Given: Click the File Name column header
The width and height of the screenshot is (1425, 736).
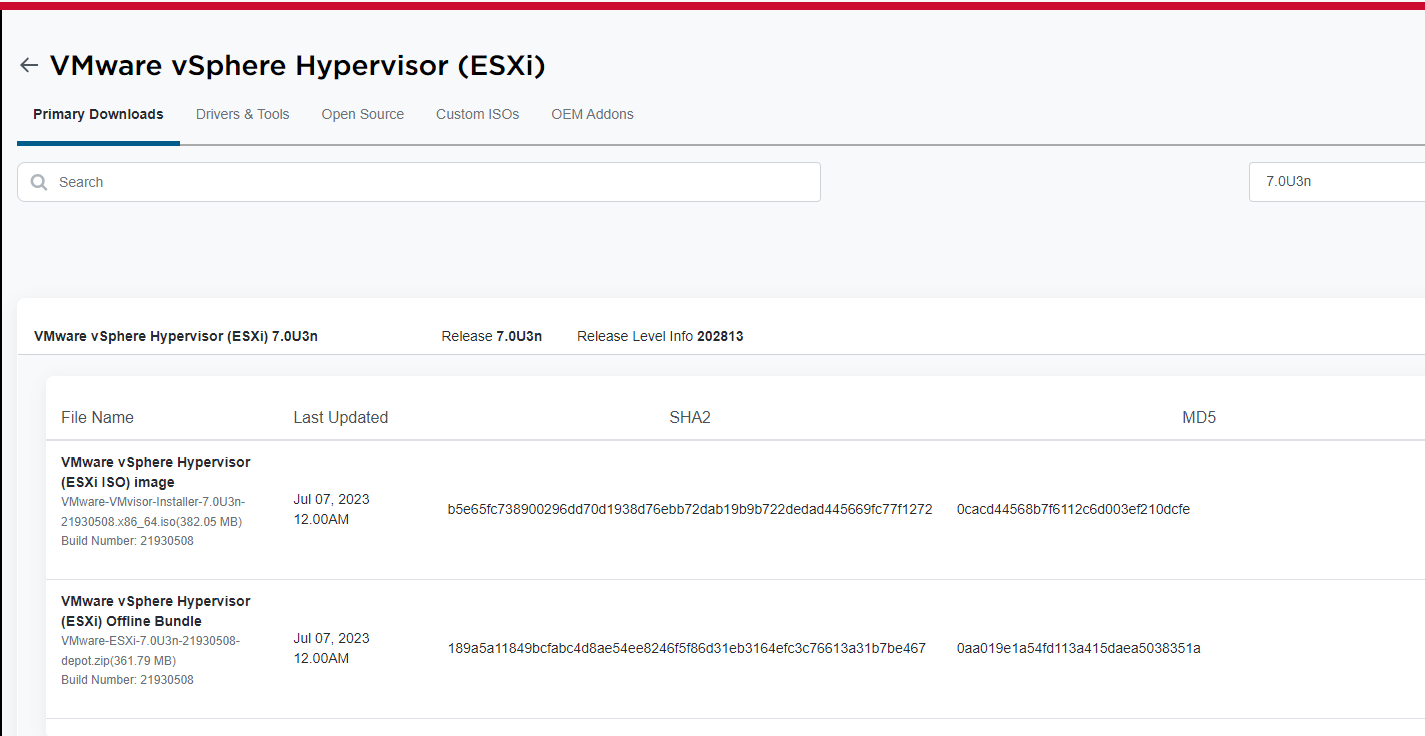Looking at the screenshot, I should coord(97,417).
